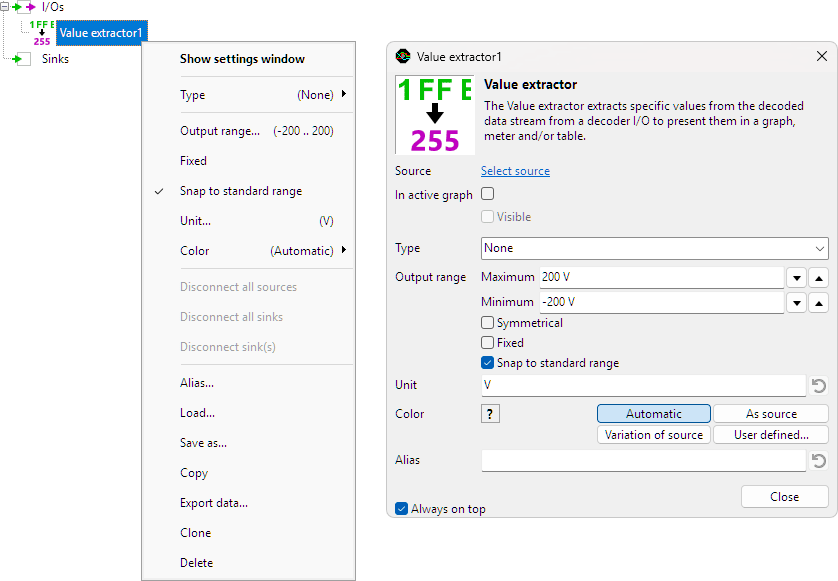This screenshot has height=581, width=838.
Task: Toggle Fixed in the context menu
Action: coord(248,161)
